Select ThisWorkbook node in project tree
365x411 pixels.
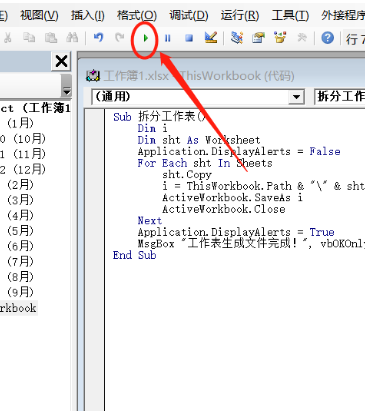[x=18, y=308]
